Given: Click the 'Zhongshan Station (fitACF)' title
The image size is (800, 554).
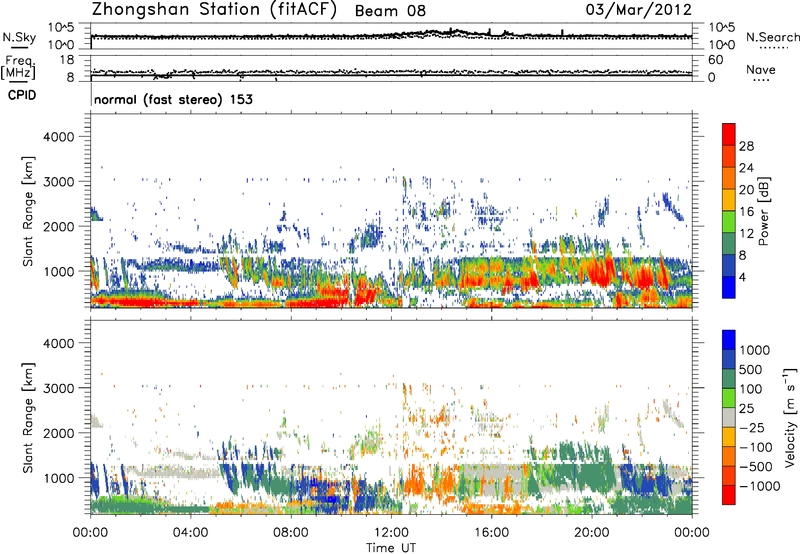Looking at the screenshot, I should (x=214, y=10).
